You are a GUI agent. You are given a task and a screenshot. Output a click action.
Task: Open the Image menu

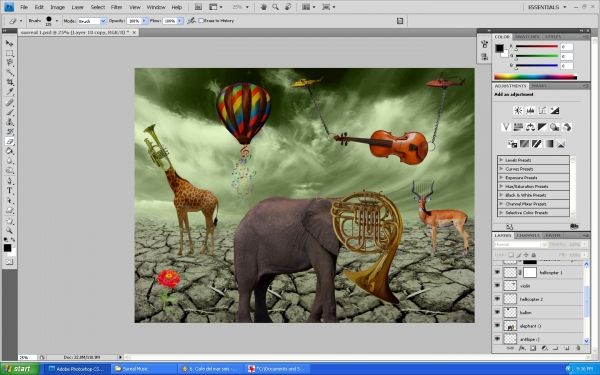[x=57, y=7]
